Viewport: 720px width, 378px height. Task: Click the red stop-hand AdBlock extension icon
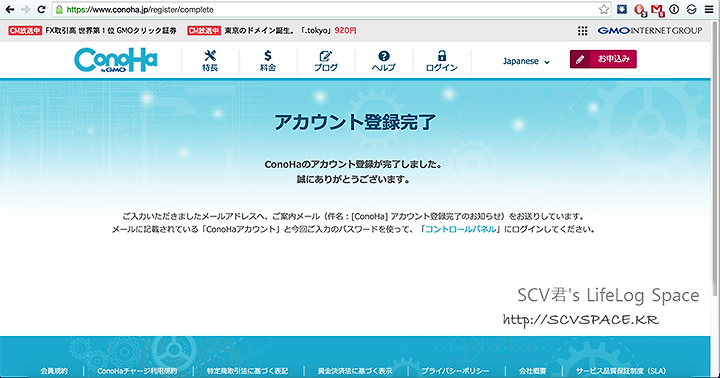(640, 10)
